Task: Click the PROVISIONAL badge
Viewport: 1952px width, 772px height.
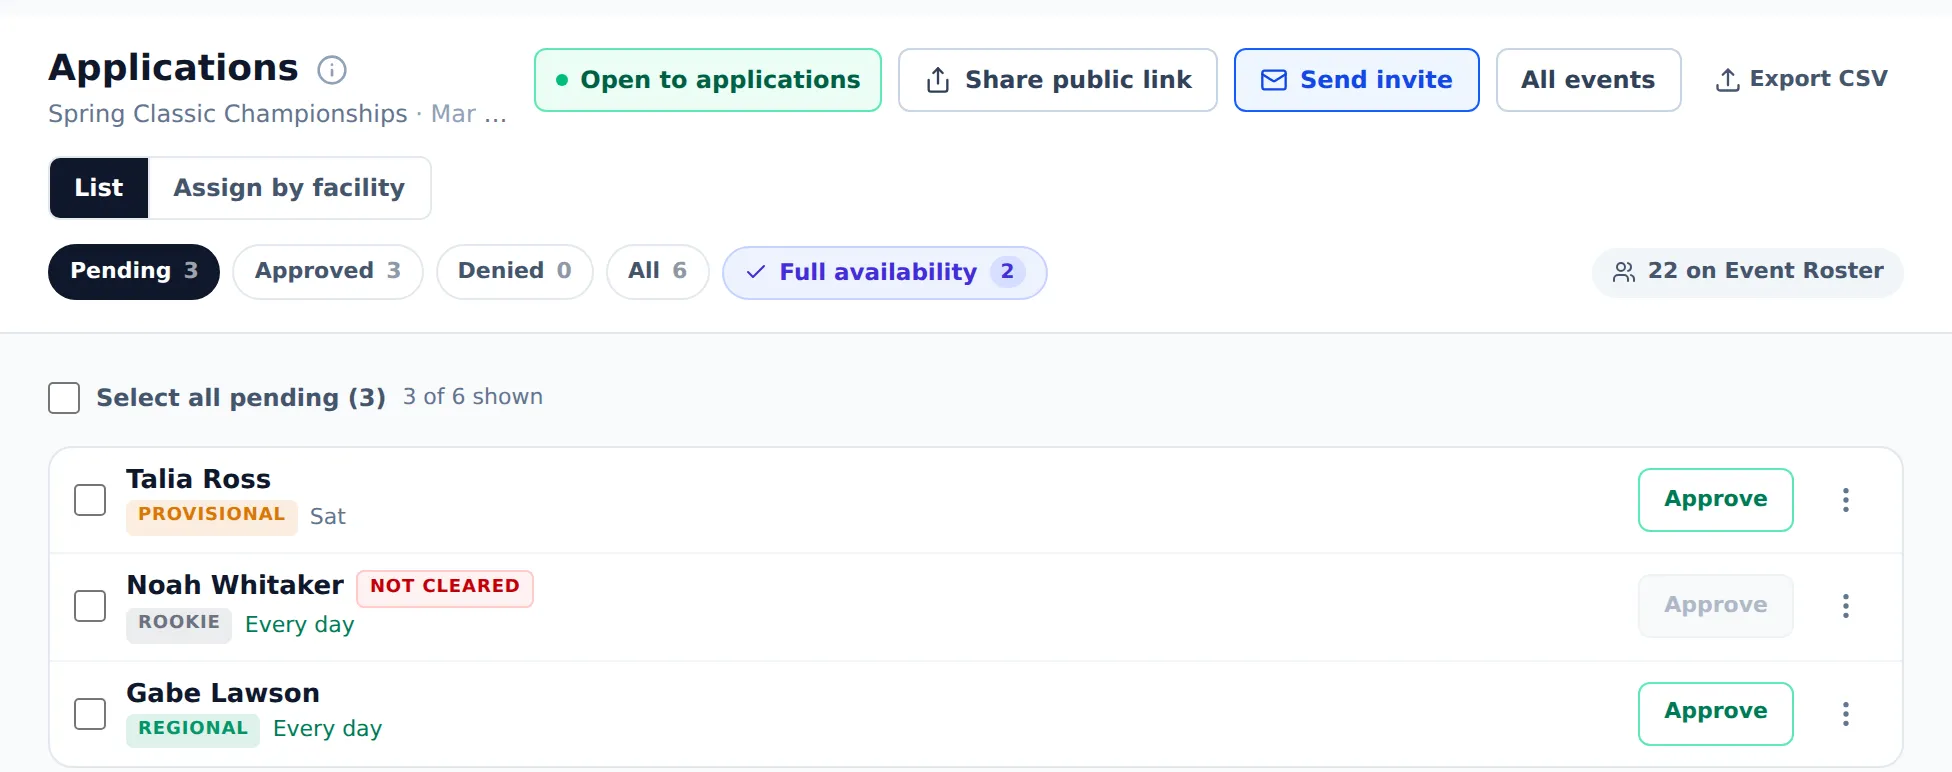Action: tap(212, 516)
